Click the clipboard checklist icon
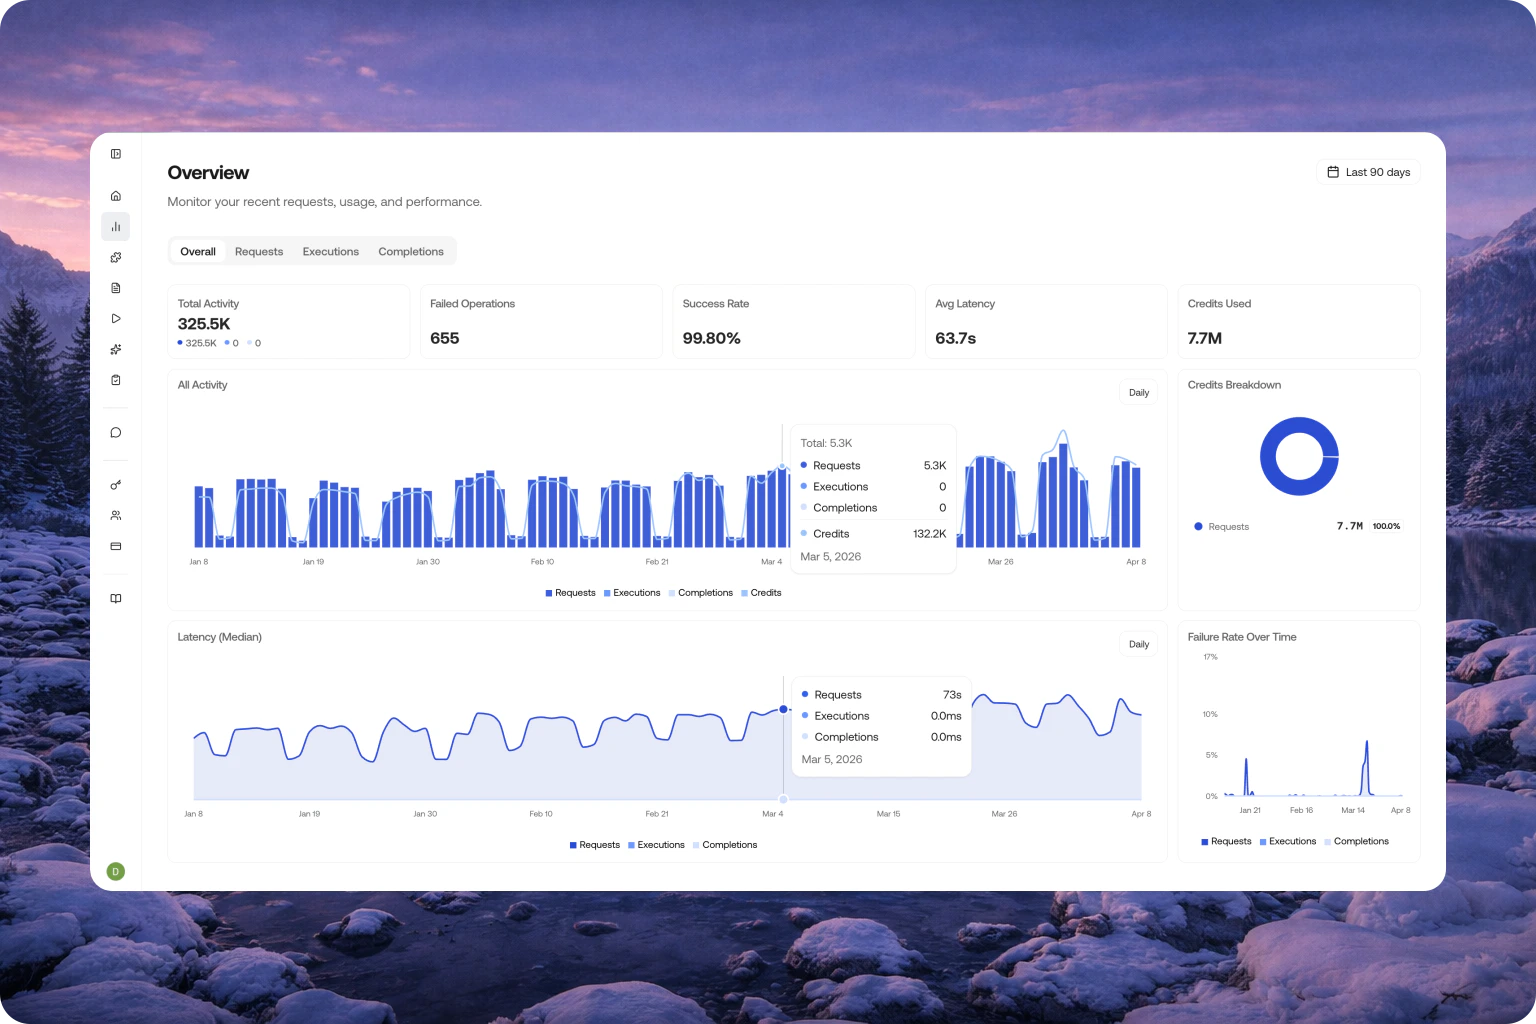This screenshot has height=1024, width=1536. point(116,379)
